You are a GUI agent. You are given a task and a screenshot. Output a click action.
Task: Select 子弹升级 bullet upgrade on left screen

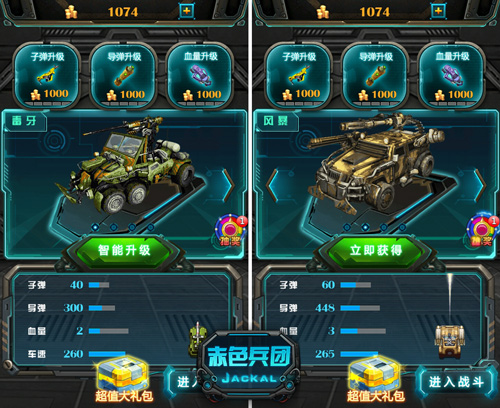(x=47, y=76)
